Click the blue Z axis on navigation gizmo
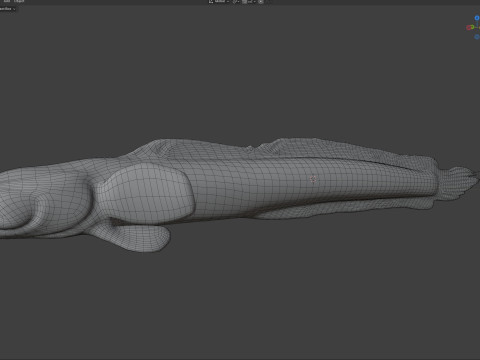This screenshot has height=360, width=480. point(477,18)
